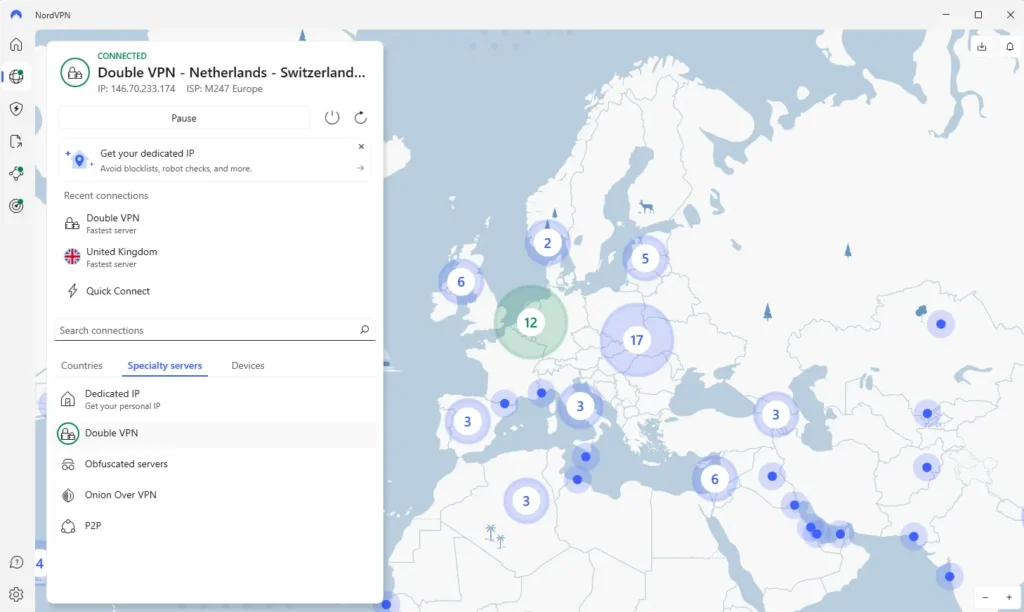Click the download icon at top right
The image size is (1024, 612).
981,47
